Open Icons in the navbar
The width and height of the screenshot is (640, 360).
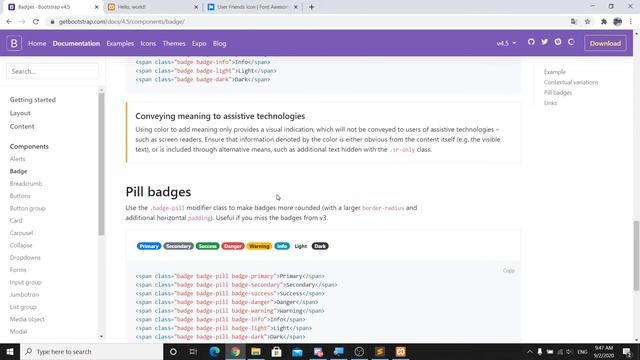(x=148, y=43)
